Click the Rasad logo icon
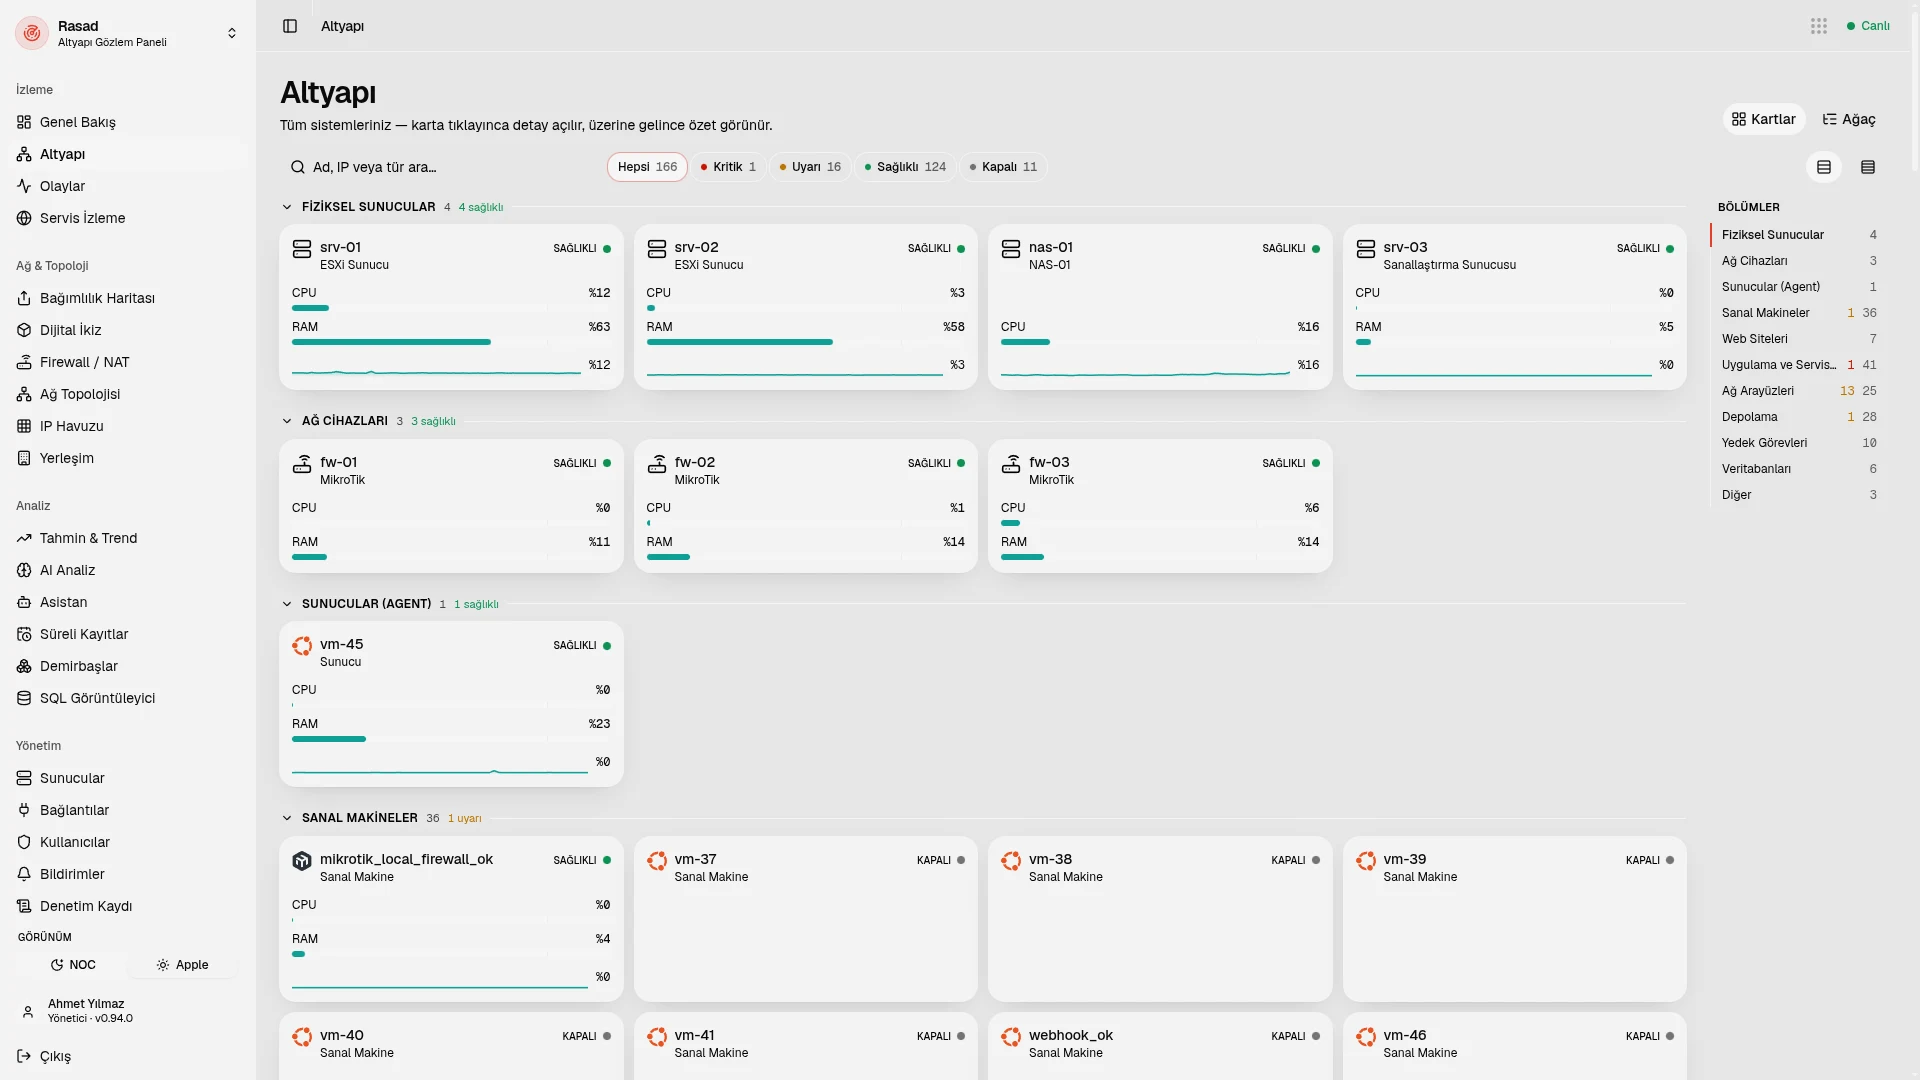The height and width of the screenshot is (1080, 1920). click(32, 33)
